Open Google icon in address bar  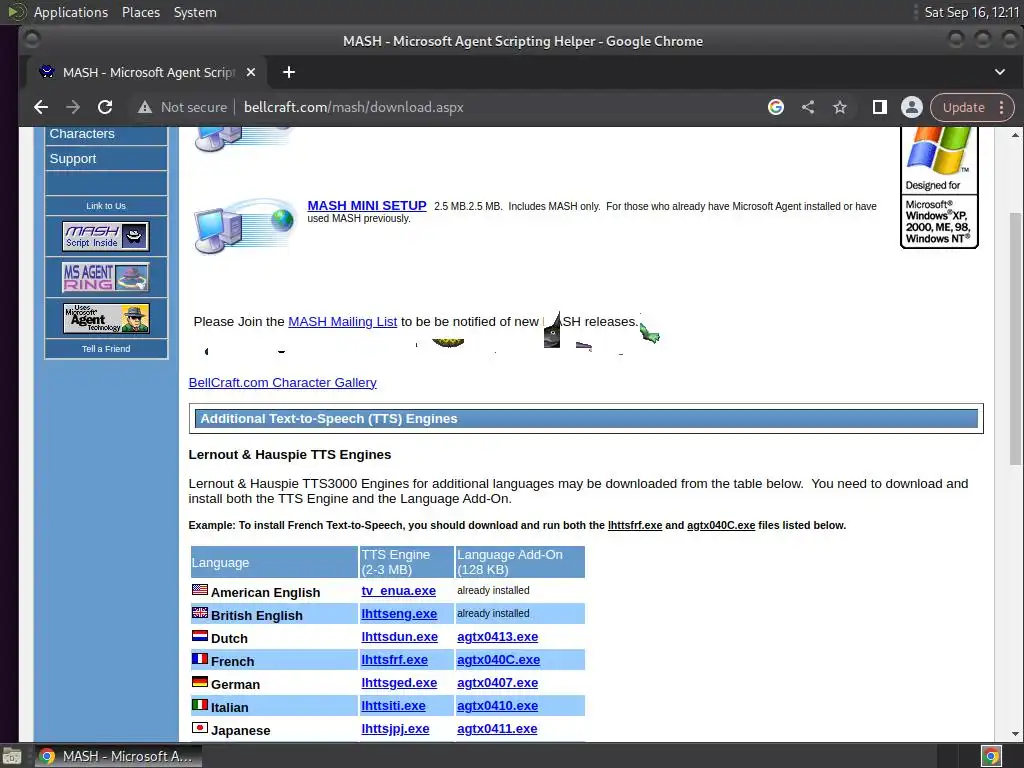(x=776, y=107)
